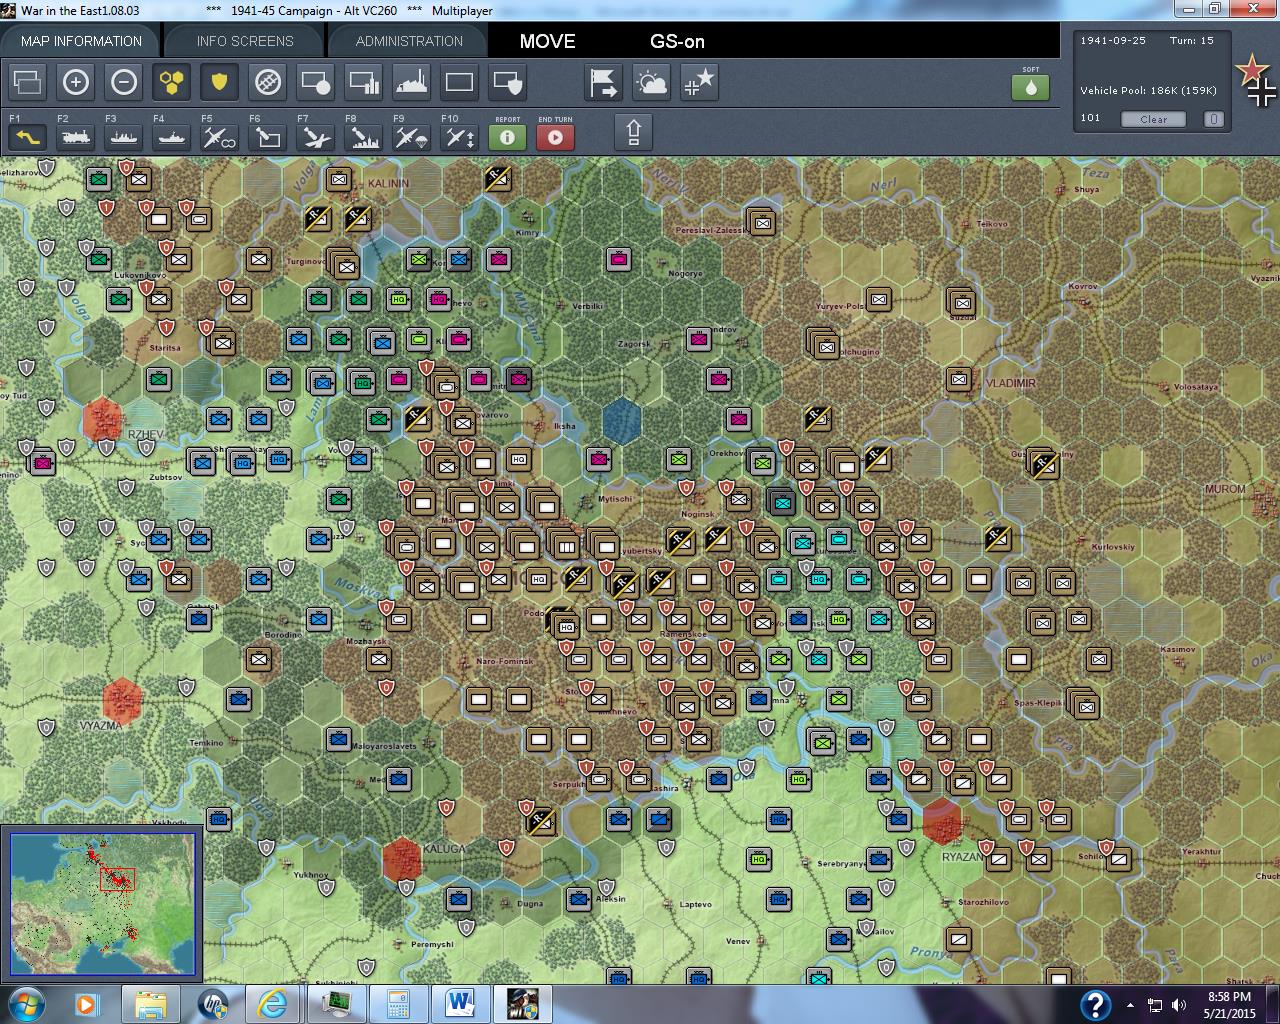Toggle the SOFT factors droplet indicator

coord(1031,88)
